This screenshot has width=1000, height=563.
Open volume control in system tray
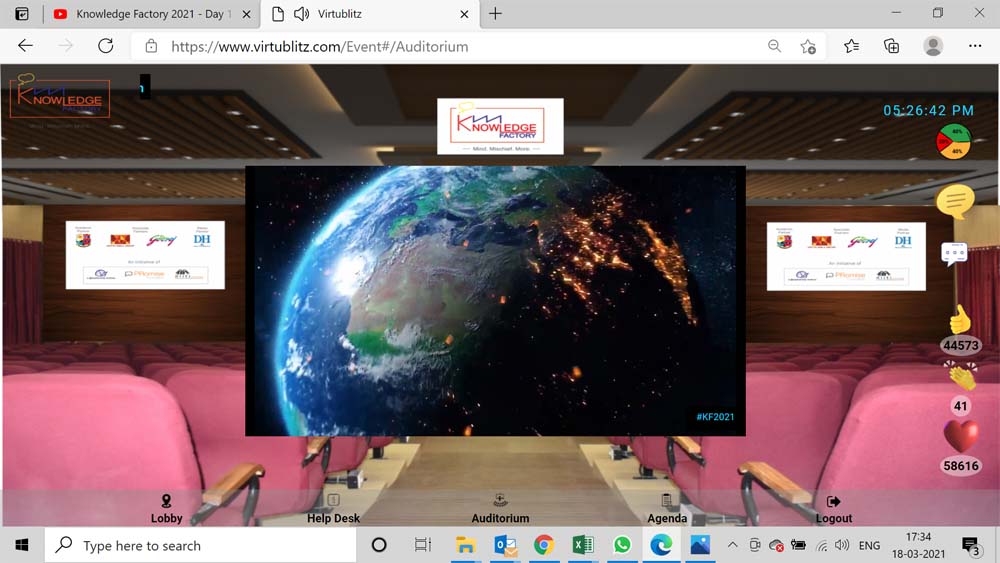[842, 545]
